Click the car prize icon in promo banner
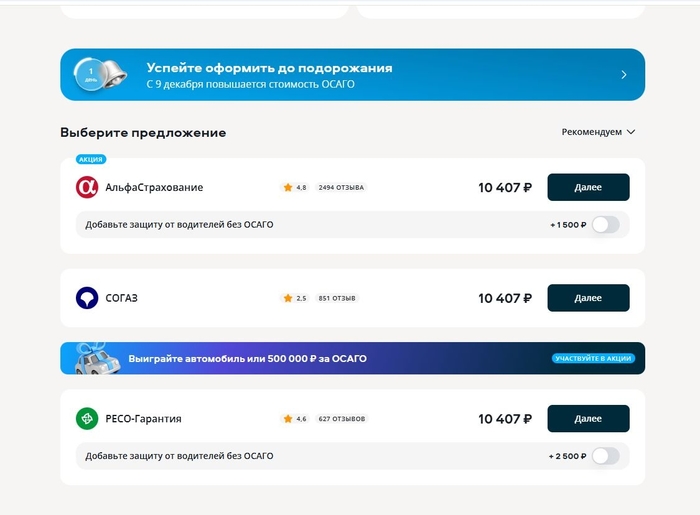Image resolution: width=700 pixels, height=515 pixels. pos(96,358)
